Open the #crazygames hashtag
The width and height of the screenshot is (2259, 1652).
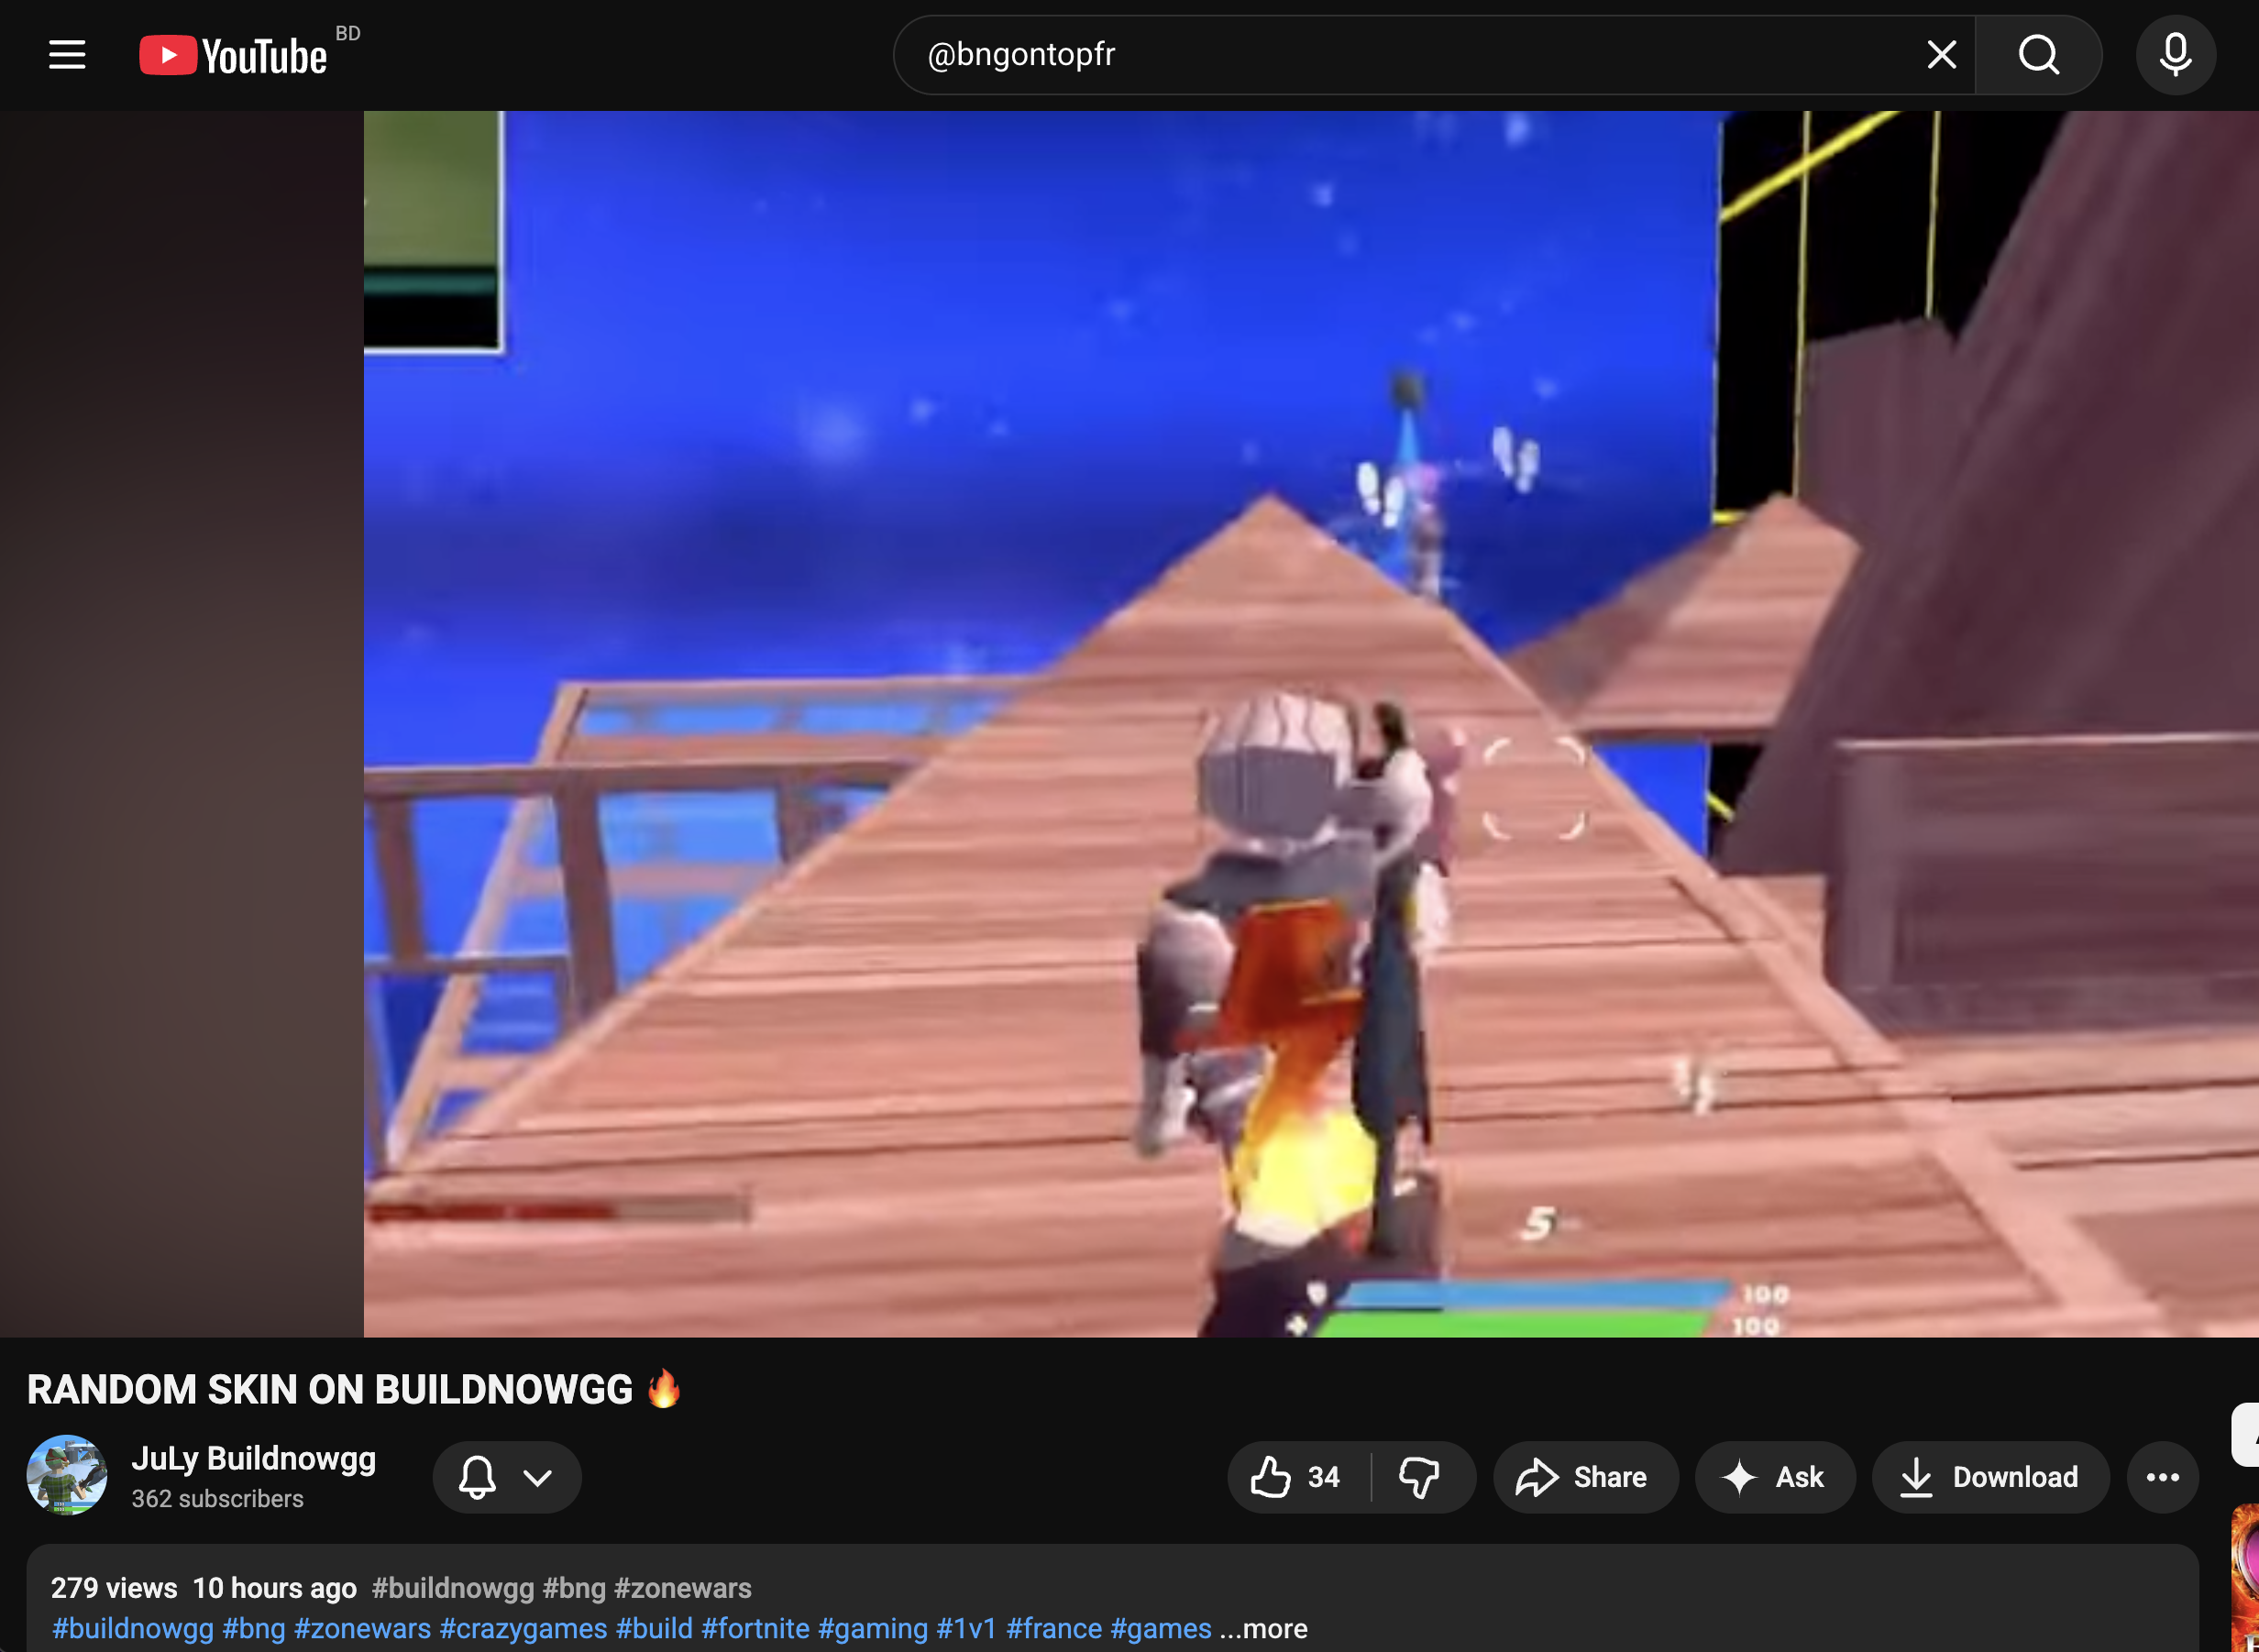click(x=523, y=1629)
